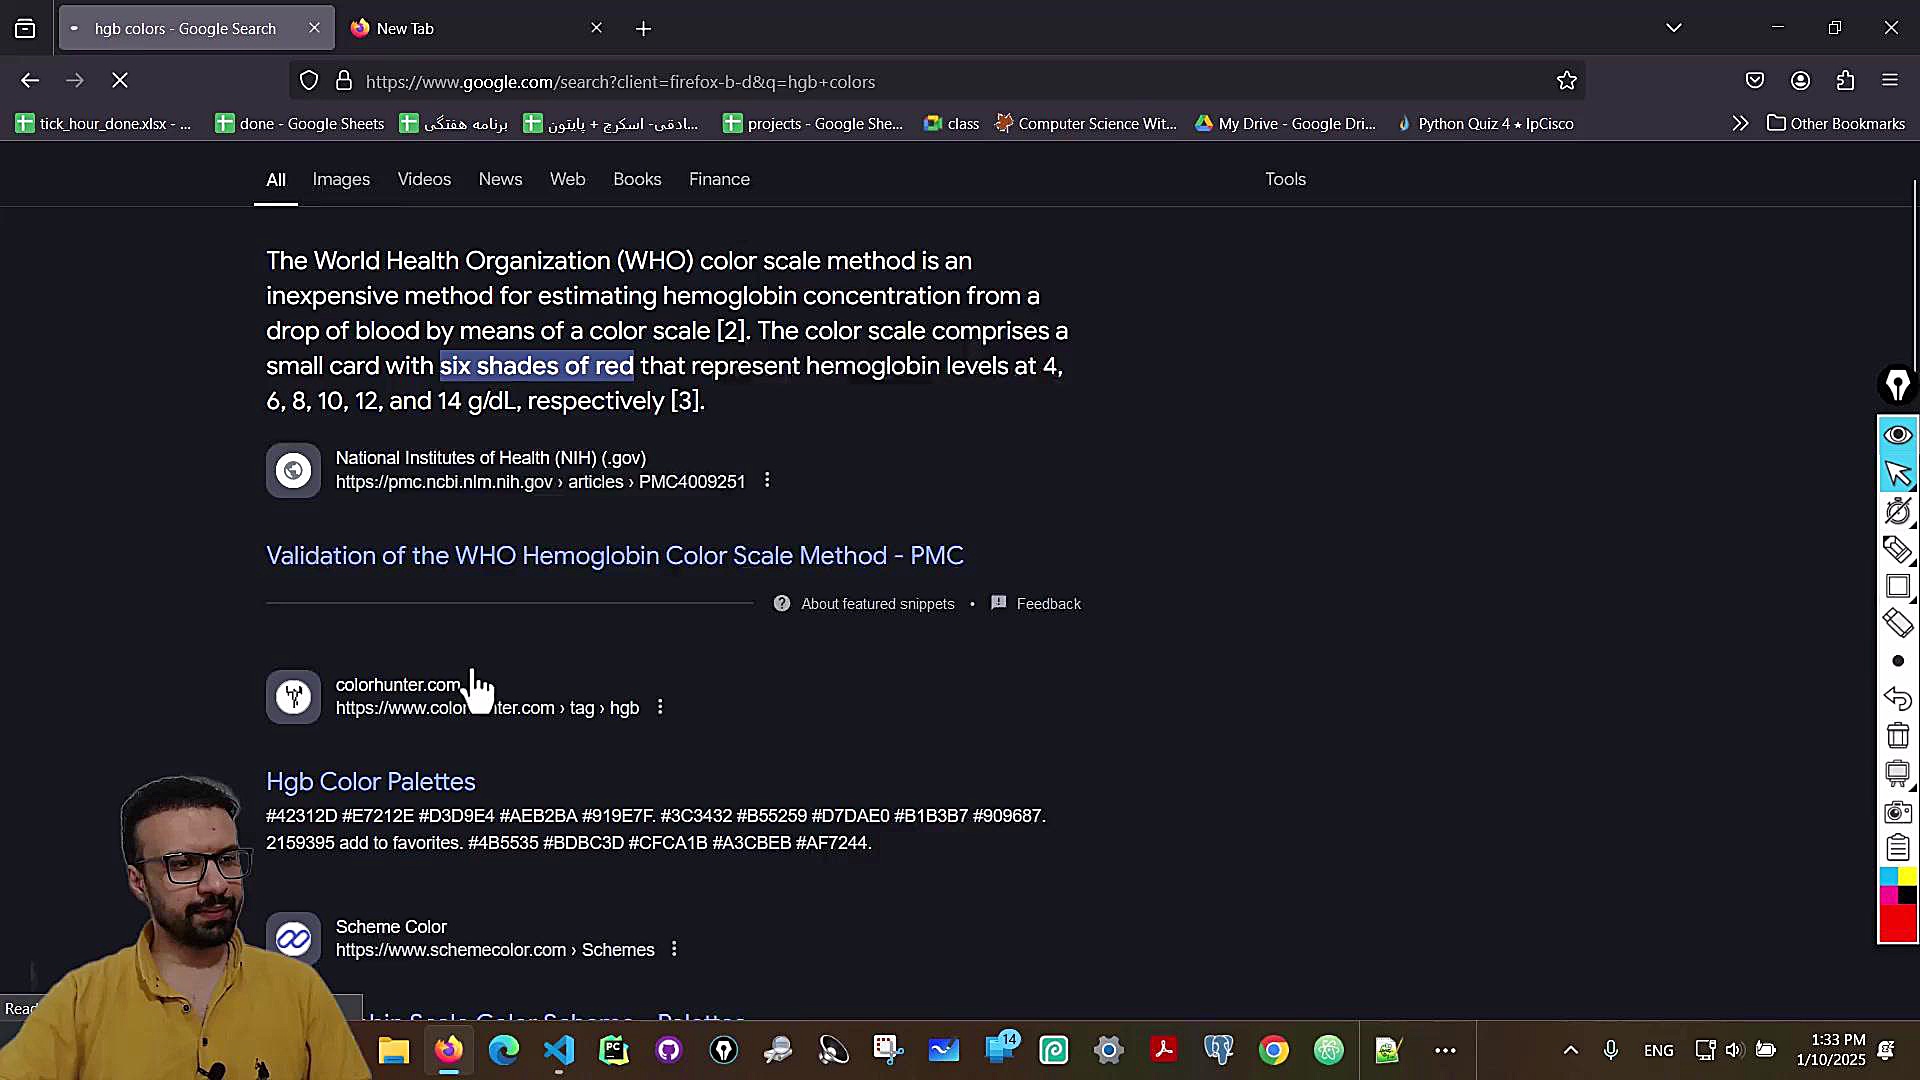Image resolution: width=1920 pixels, height=1080 pixels.
Task: Pick the square shape tool
Action: coord(1898,586)
